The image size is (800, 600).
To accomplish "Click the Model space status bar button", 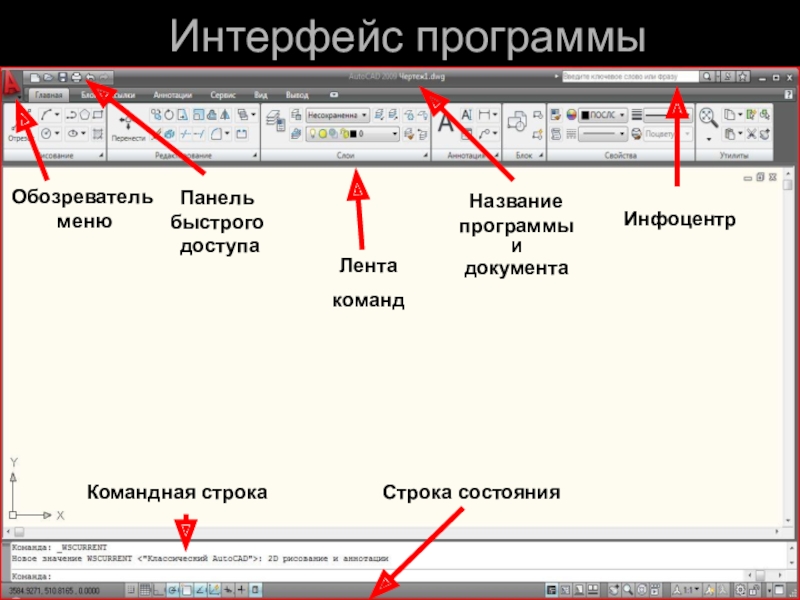I will [552, 590].
